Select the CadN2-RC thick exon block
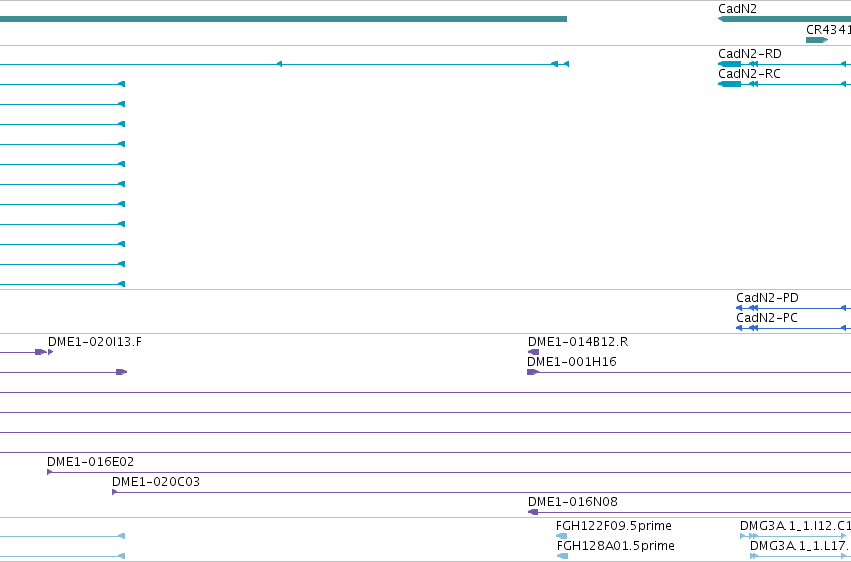 coord(729,84)
